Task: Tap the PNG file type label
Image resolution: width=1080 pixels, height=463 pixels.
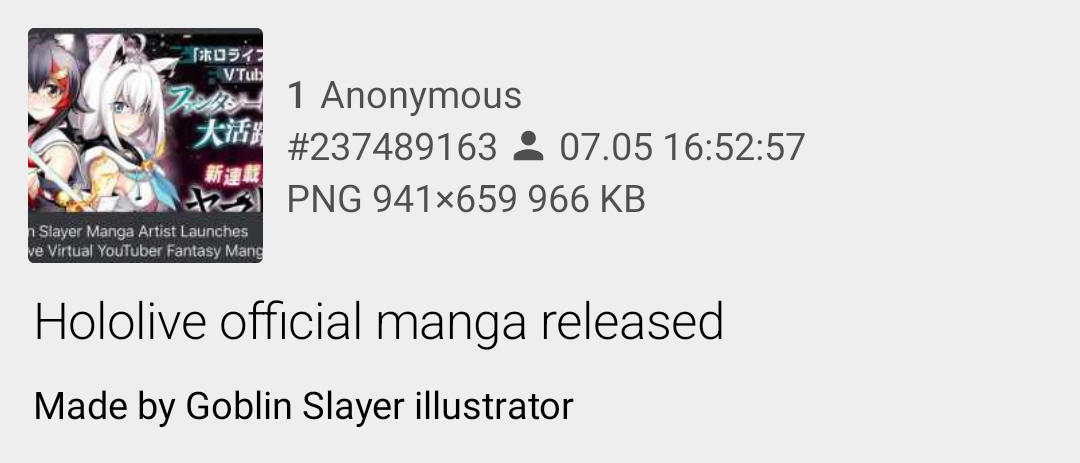Action: (x=324, y=200)
